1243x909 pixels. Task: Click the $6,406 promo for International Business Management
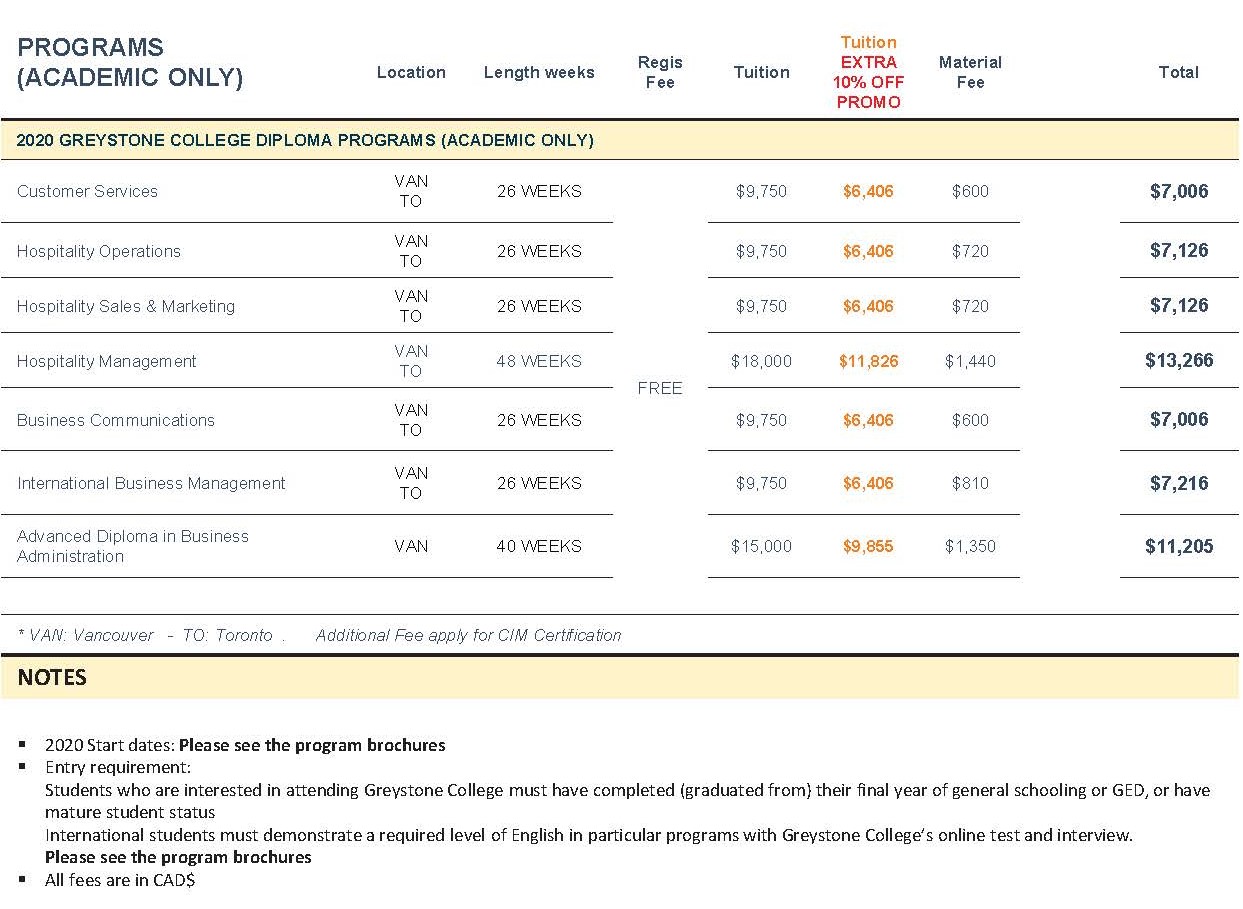click(868, 483)
